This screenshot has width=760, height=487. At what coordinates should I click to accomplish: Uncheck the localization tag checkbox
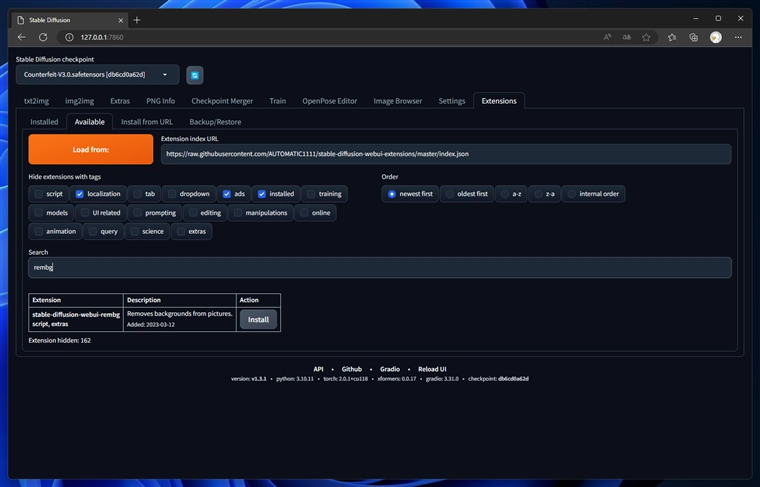[x=80, y=194]
